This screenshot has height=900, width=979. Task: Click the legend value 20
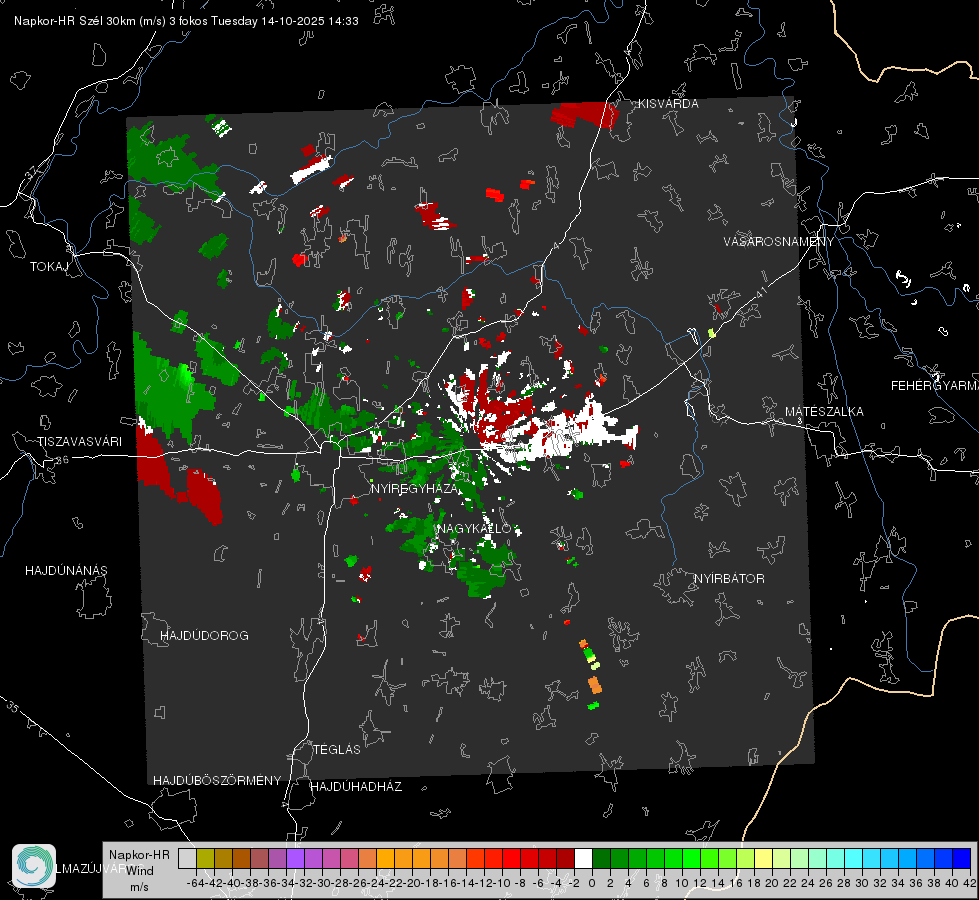coord(772,883)
